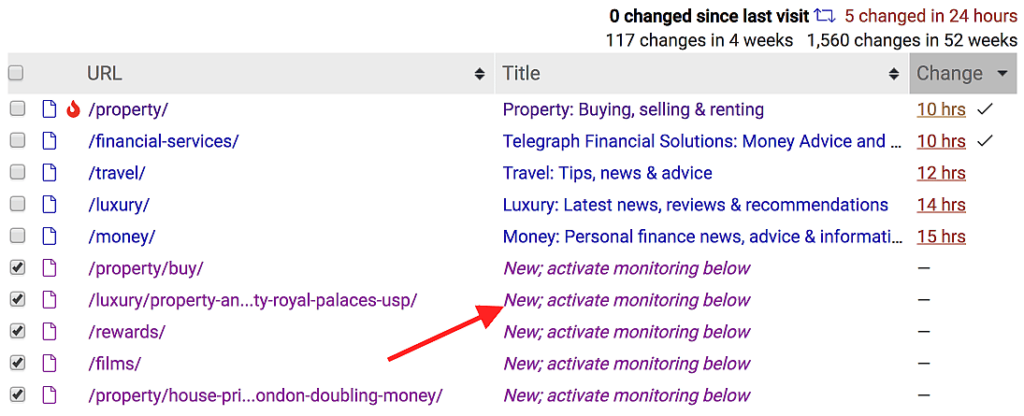Check the box for /luxury/ row
Image resolution: width=1024 pixels, height=416 pixels.
[x=18, y=204]
